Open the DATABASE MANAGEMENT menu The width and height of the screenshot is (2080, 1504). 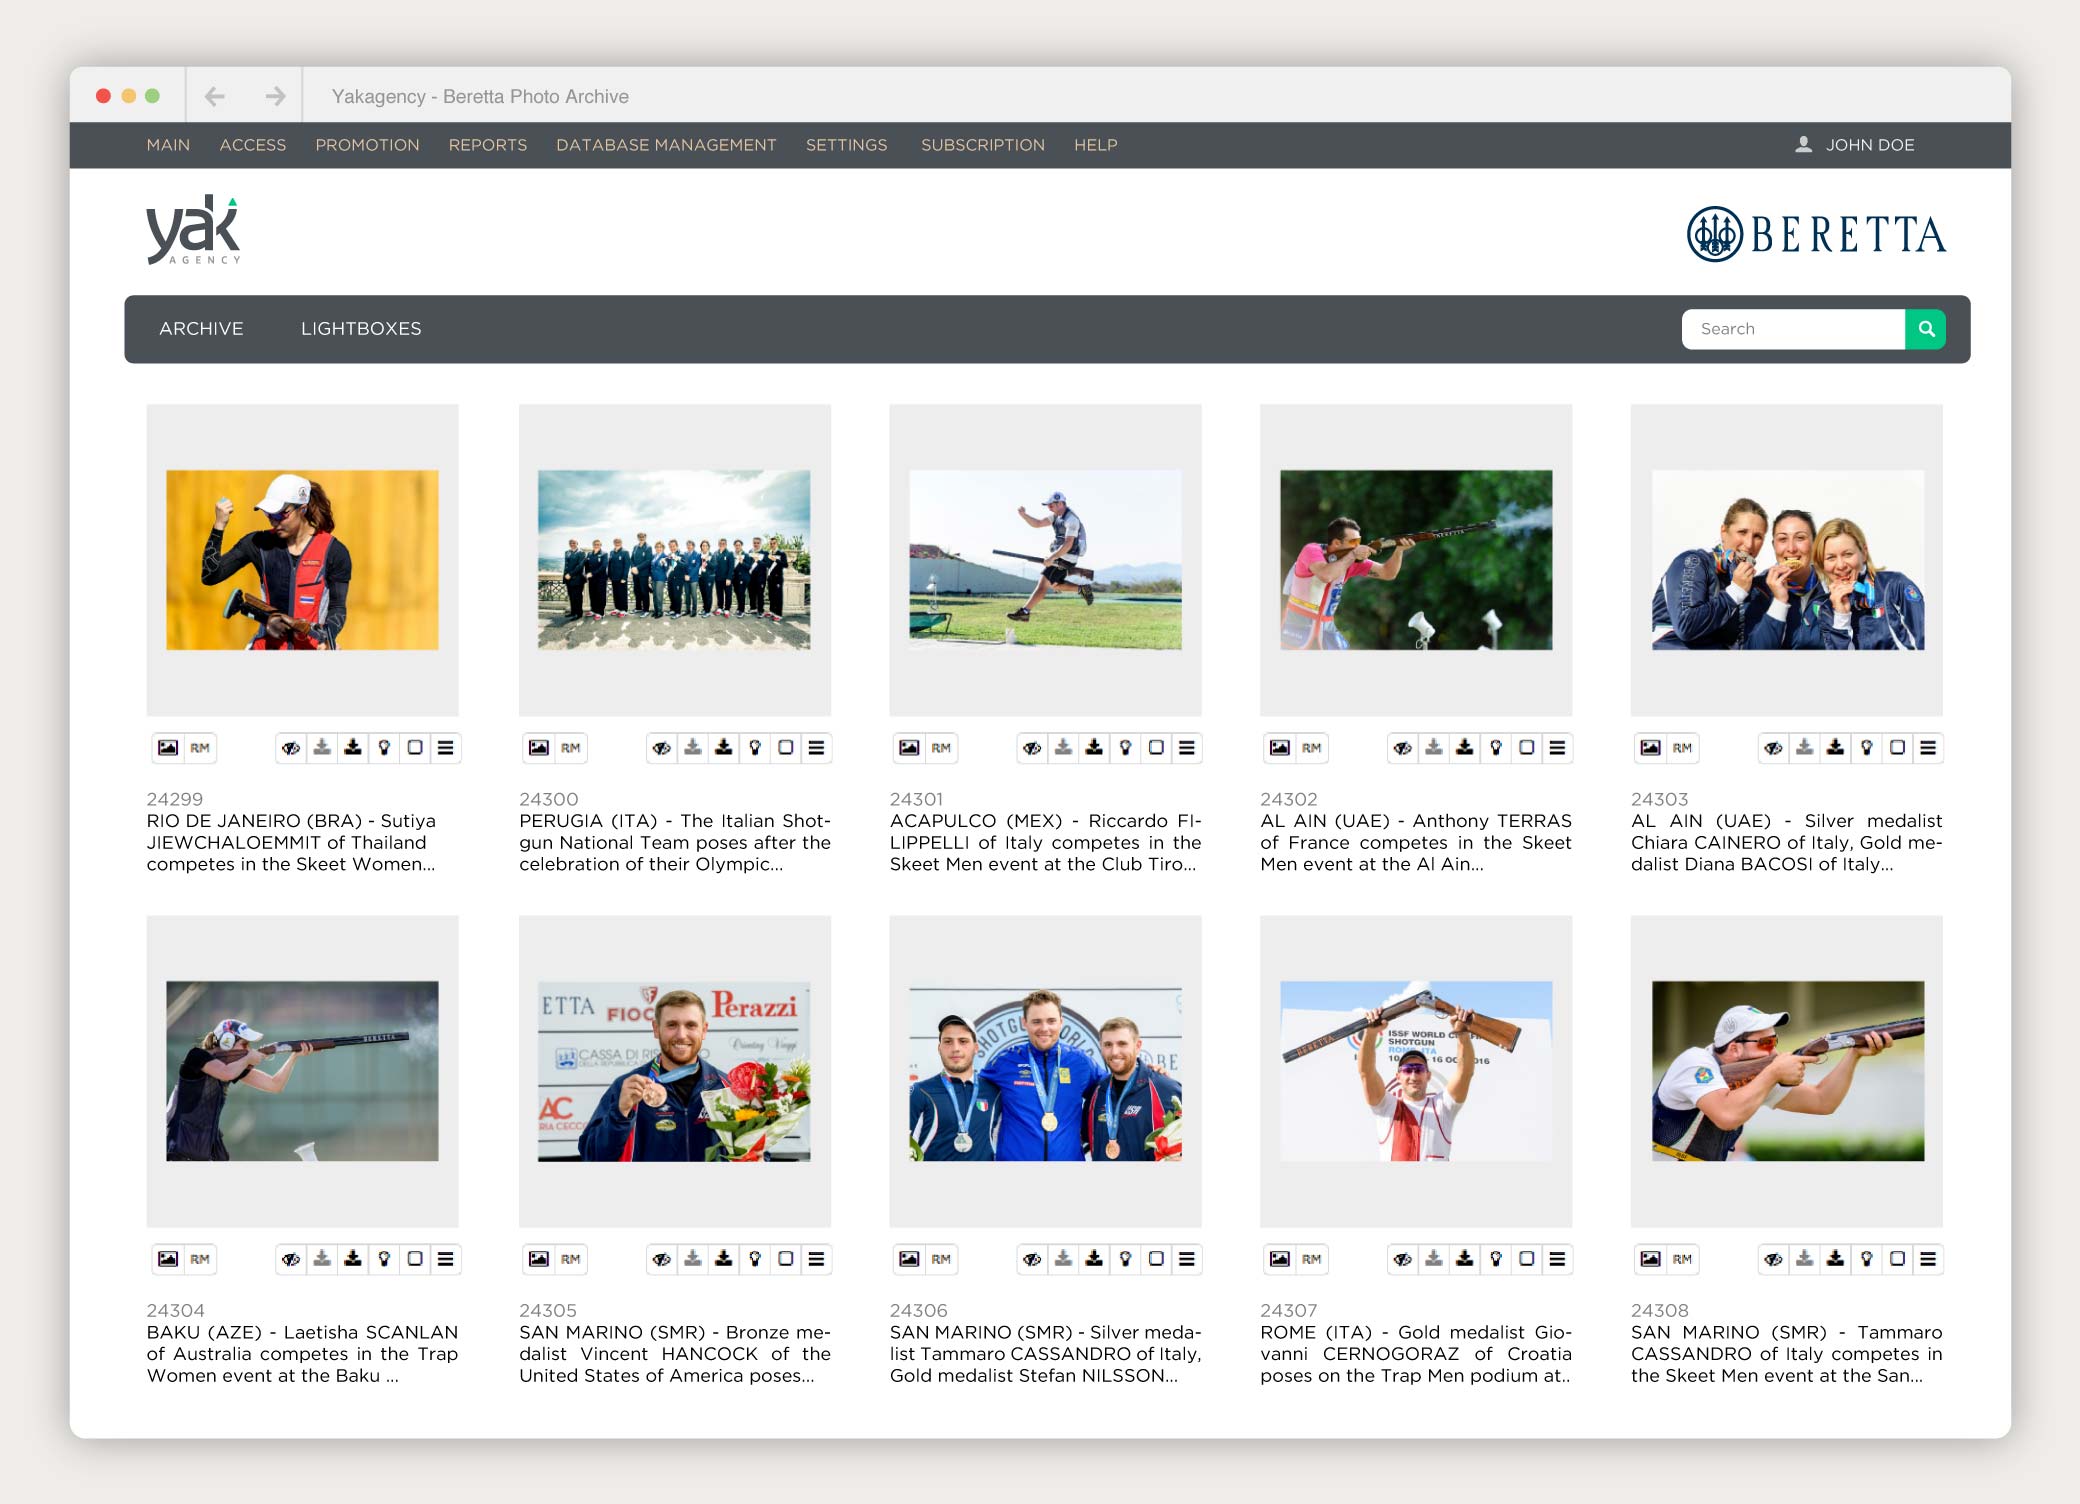666,145
